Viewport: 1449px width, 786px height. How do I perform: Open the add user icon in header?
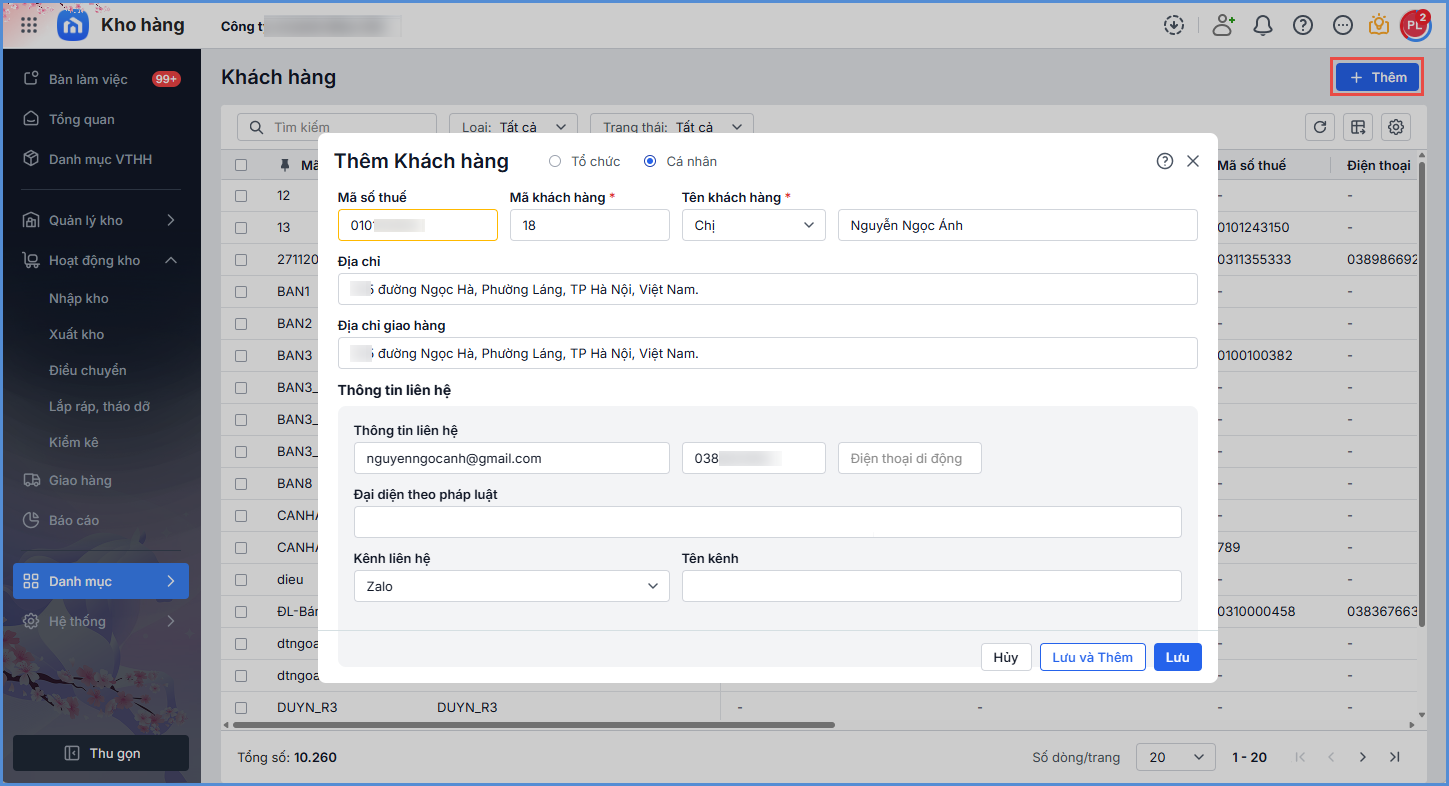click(1223, 25)
